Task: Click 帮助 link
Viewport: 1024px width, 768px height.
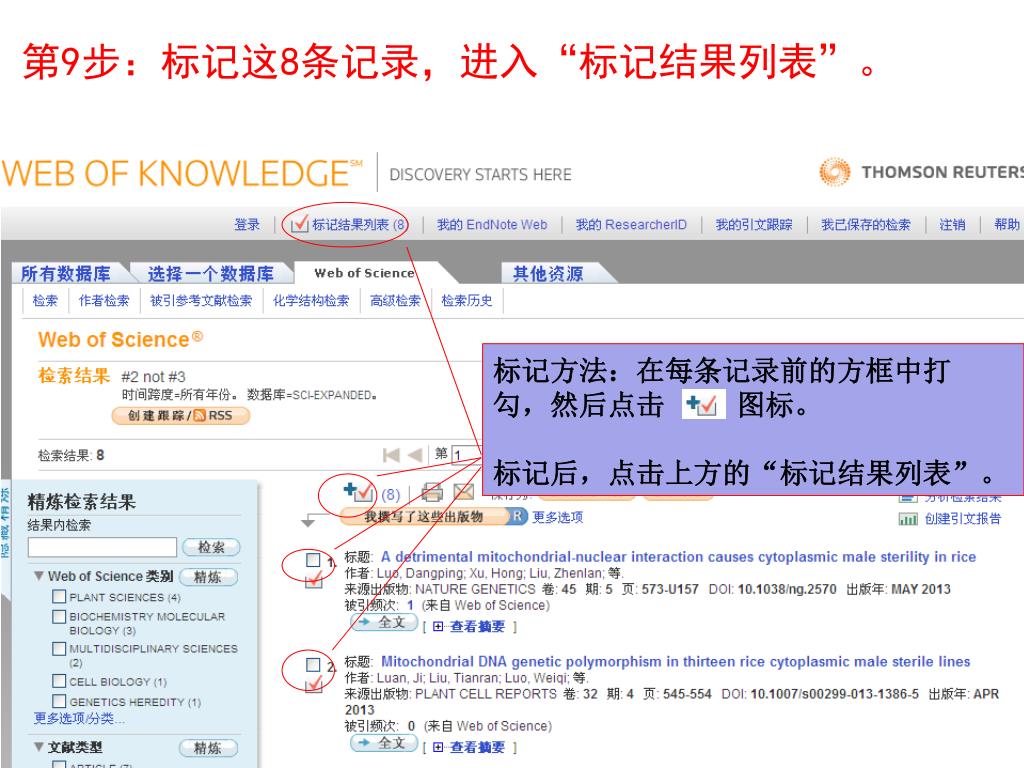Action: coord(1006,225)
